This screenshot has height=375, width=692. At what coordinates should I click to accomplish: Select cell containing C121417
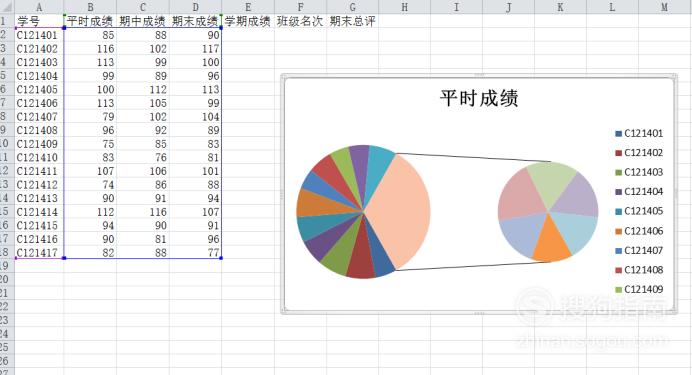point(39,252)
